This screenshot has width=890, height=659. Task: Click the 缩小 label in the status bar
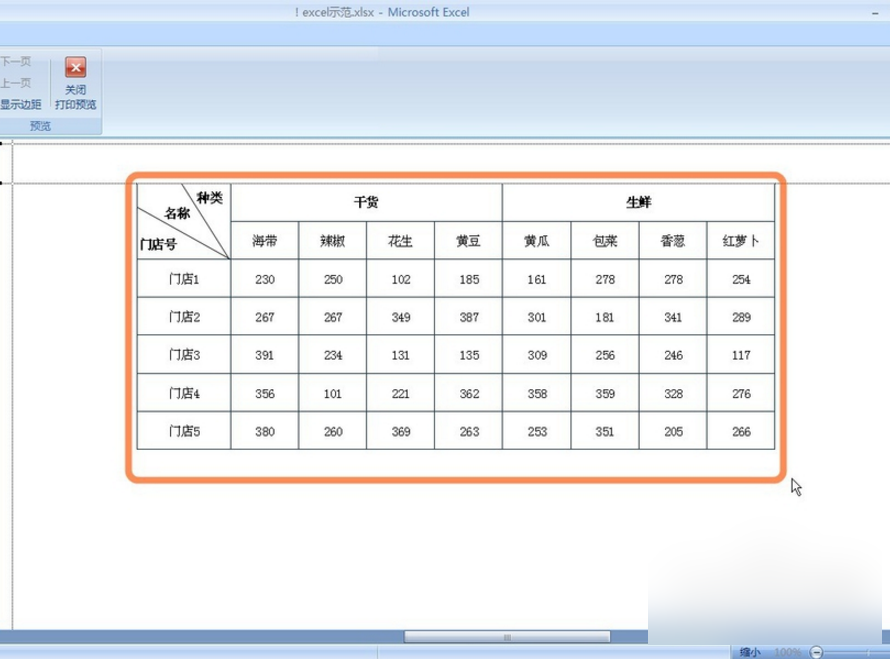tap(750, 652)
